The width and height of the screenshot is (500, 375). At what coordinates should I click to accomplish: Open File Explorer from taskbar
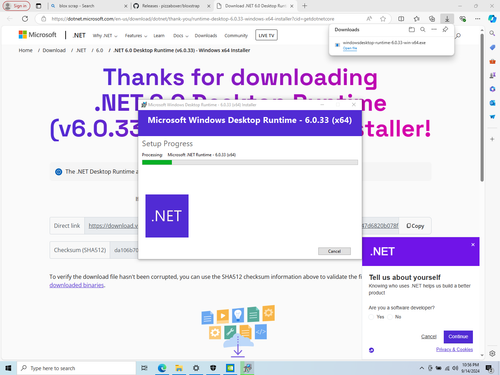click(179, 368)
